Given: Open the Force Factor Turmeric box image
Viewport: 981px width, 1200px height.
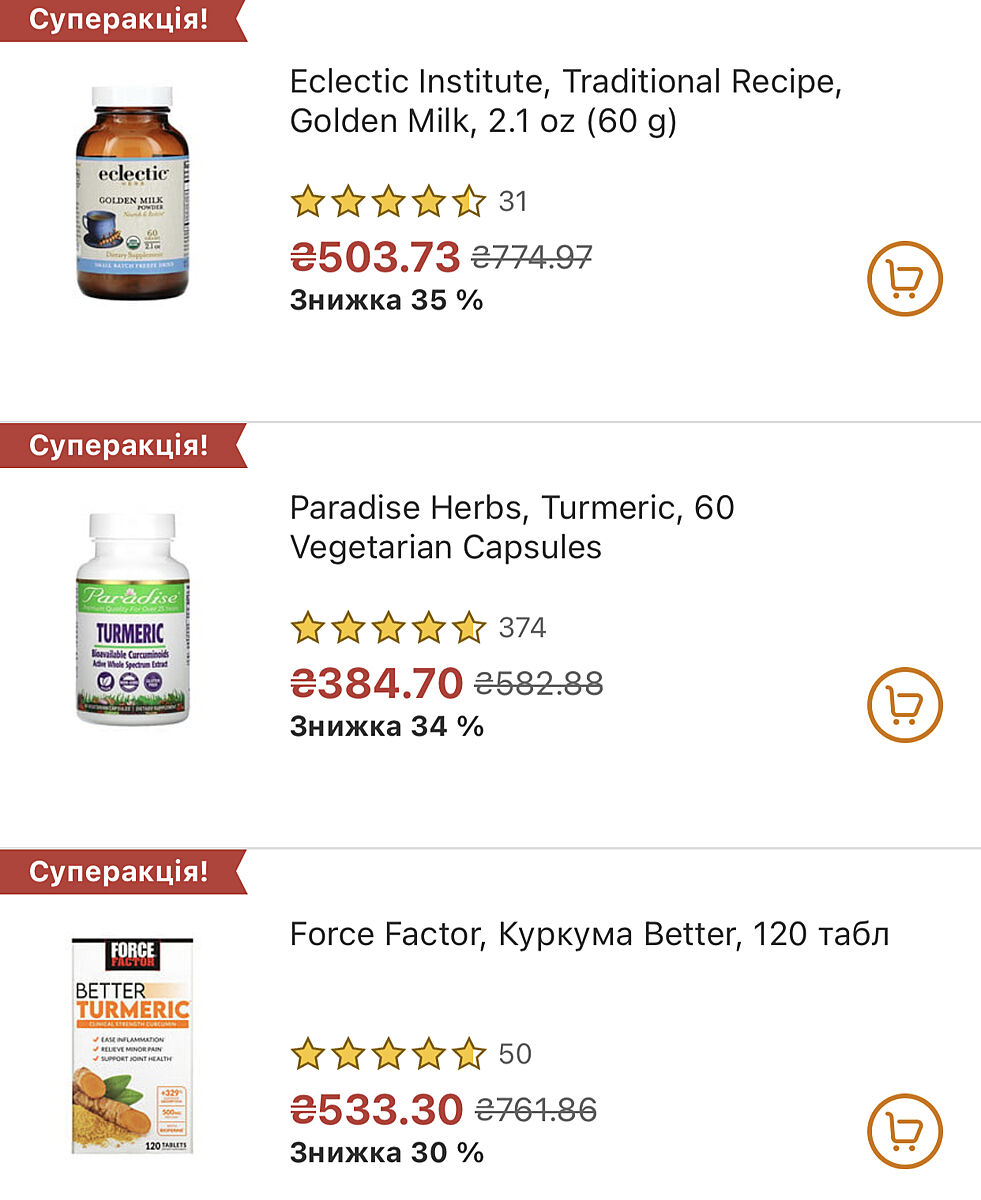Looking at the screenshot, I should tap(132, 1045).
